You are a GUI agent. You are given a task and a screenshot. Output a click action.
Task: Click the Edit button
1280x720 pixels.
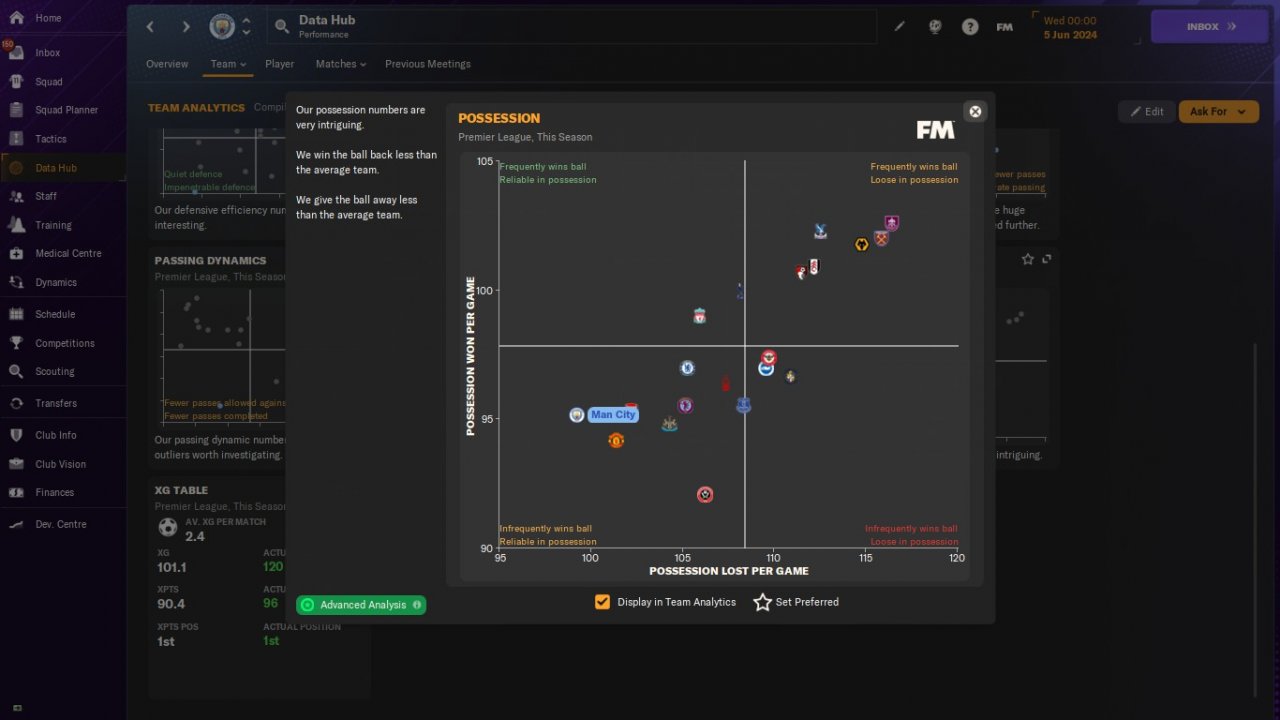coord(1146,111)
